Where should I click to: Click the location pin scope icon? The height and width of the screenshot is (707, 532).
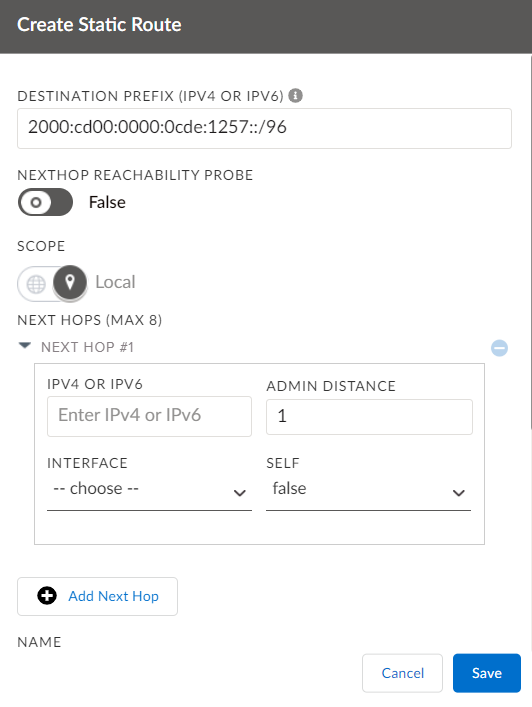point(70,283)
